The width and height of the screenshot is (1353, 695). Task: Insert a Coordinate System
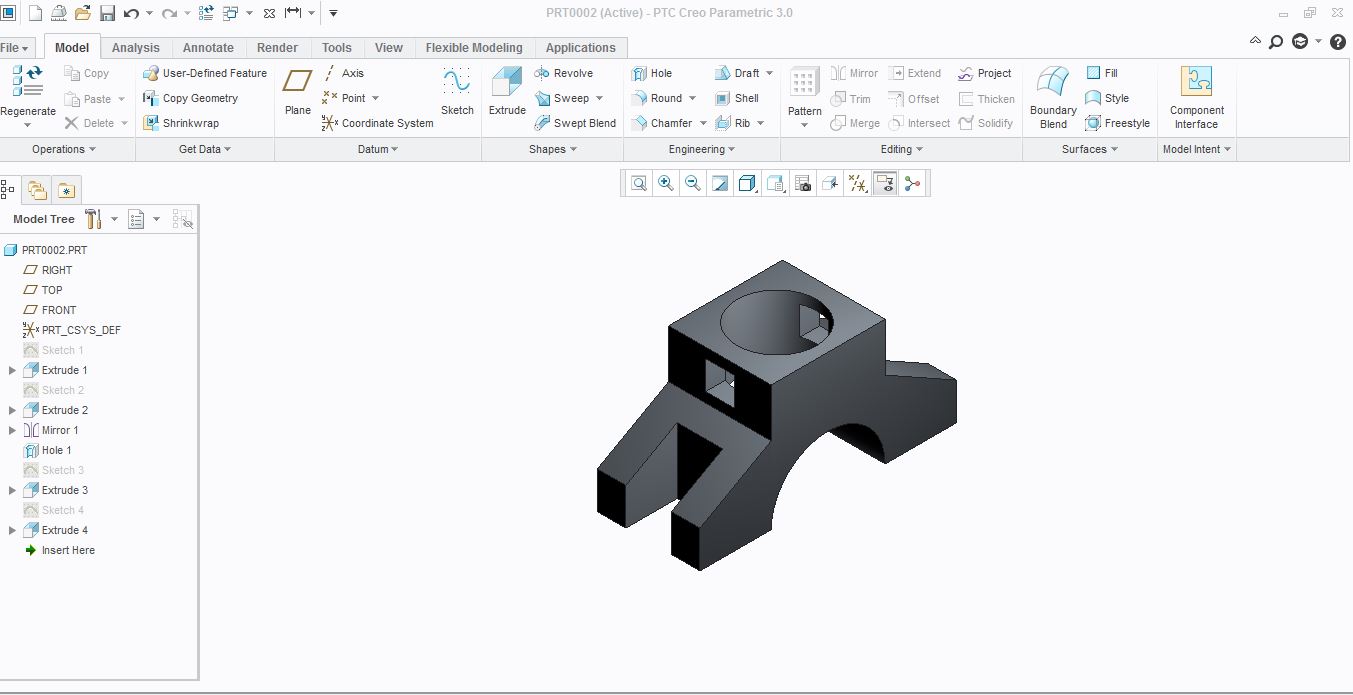click(x=377, y=123)
